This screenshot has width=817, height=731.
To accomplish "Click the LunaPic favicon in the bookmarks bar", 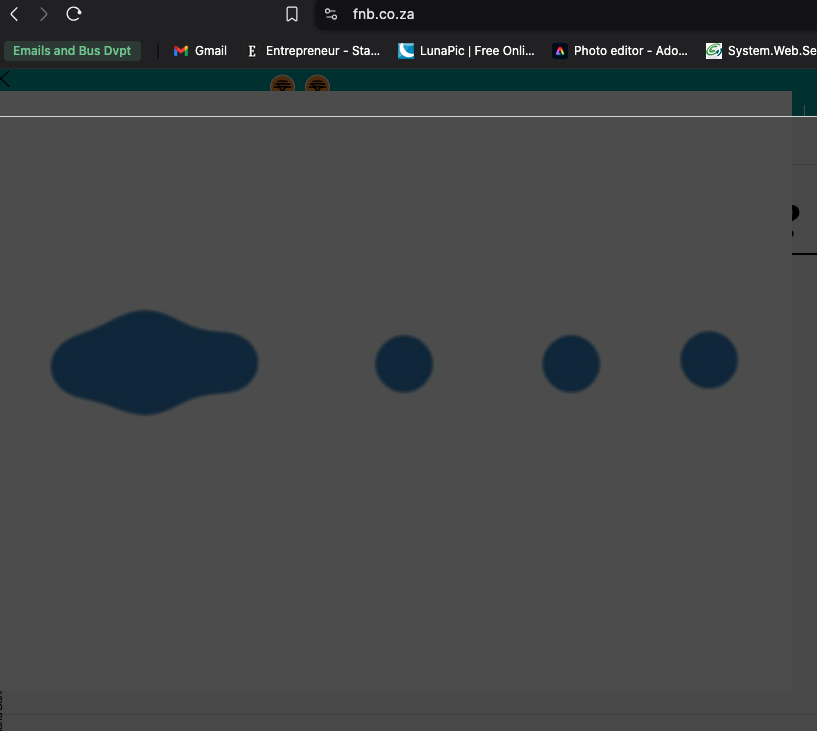I will point(406,51).
